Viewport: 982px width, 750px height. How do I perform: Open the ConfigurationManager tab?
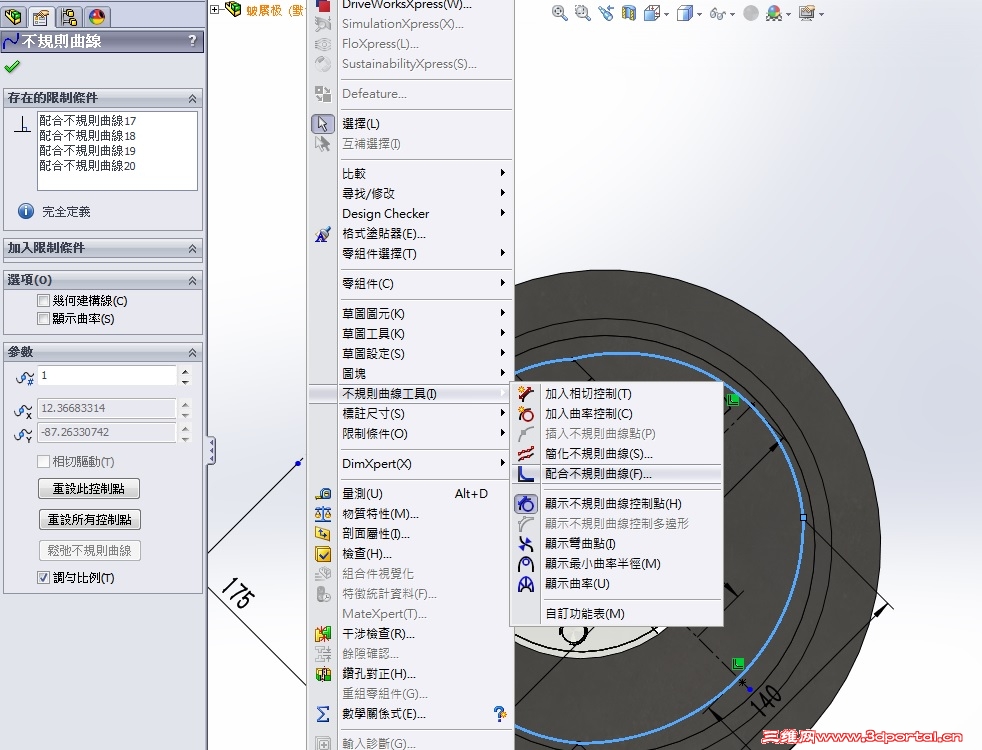(69, 16)
